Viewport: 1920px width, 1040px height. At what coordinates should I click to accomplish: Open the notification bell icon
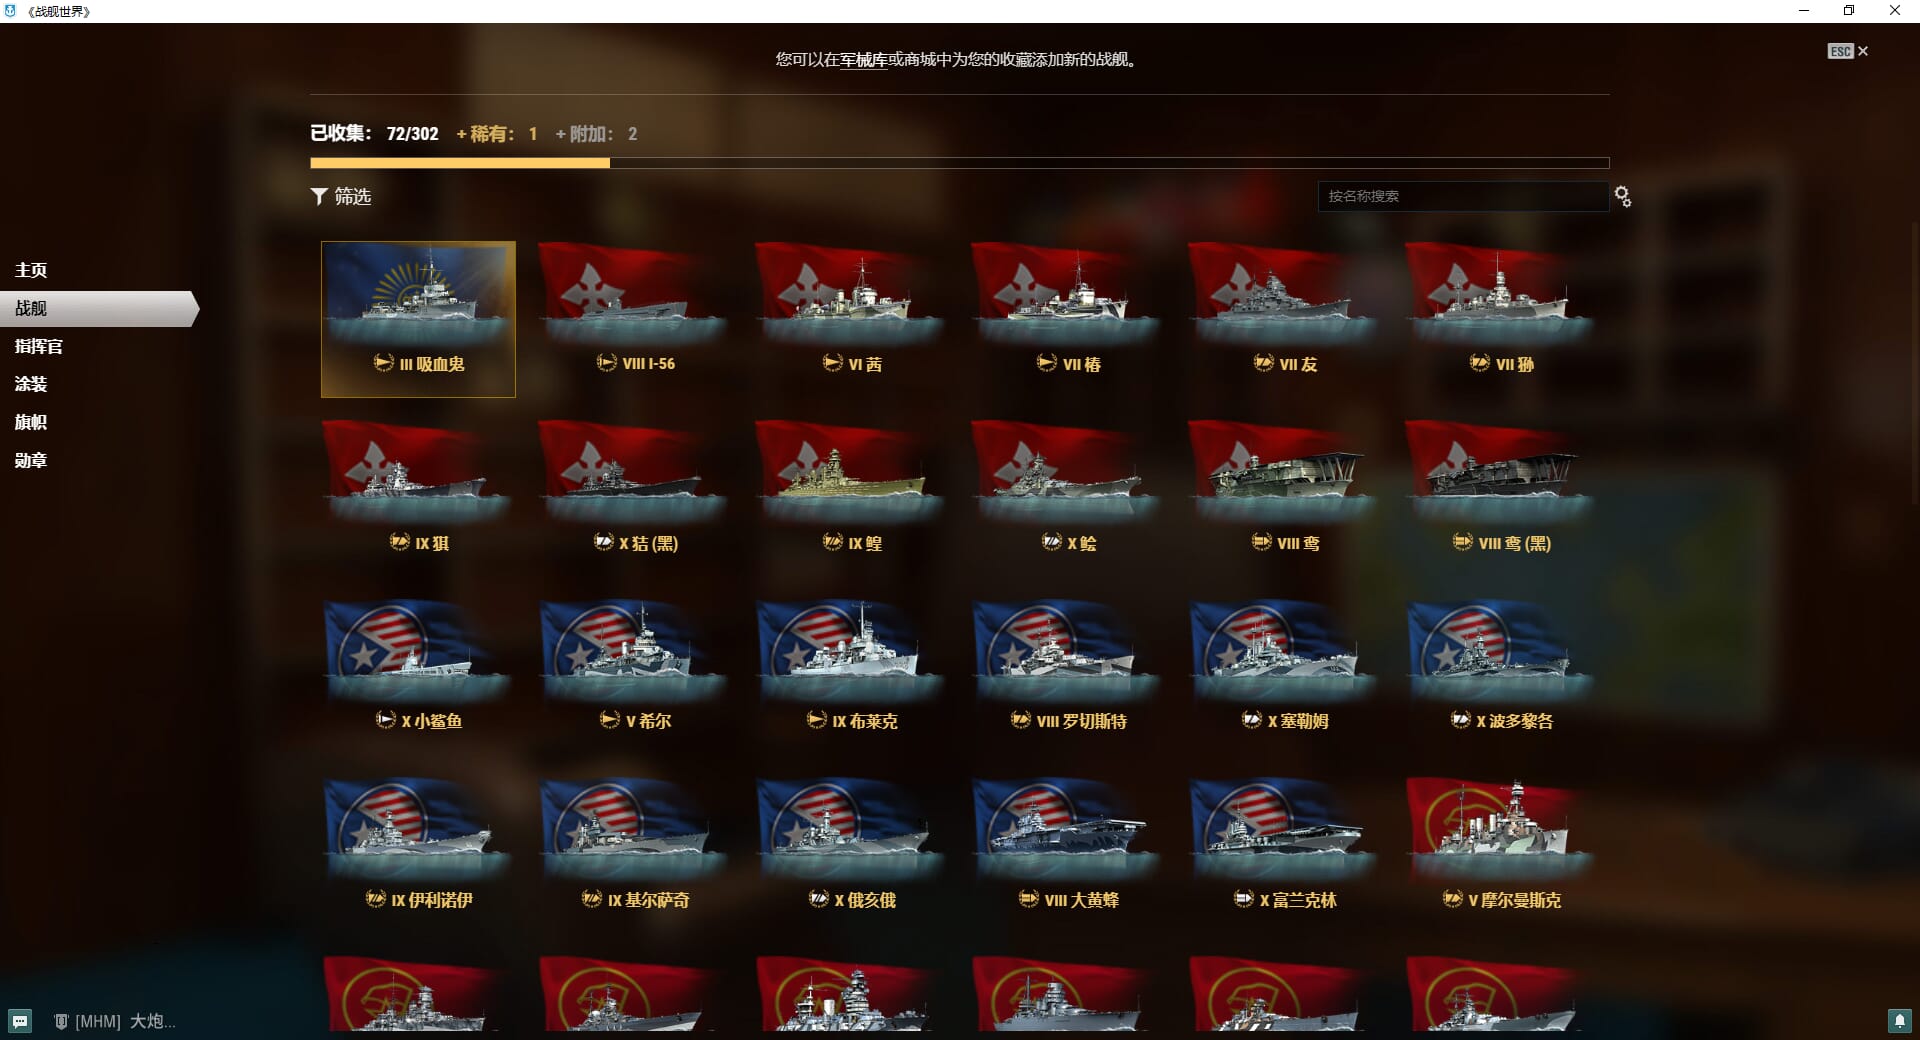pyautogui.click(x=1899, y=1021)
